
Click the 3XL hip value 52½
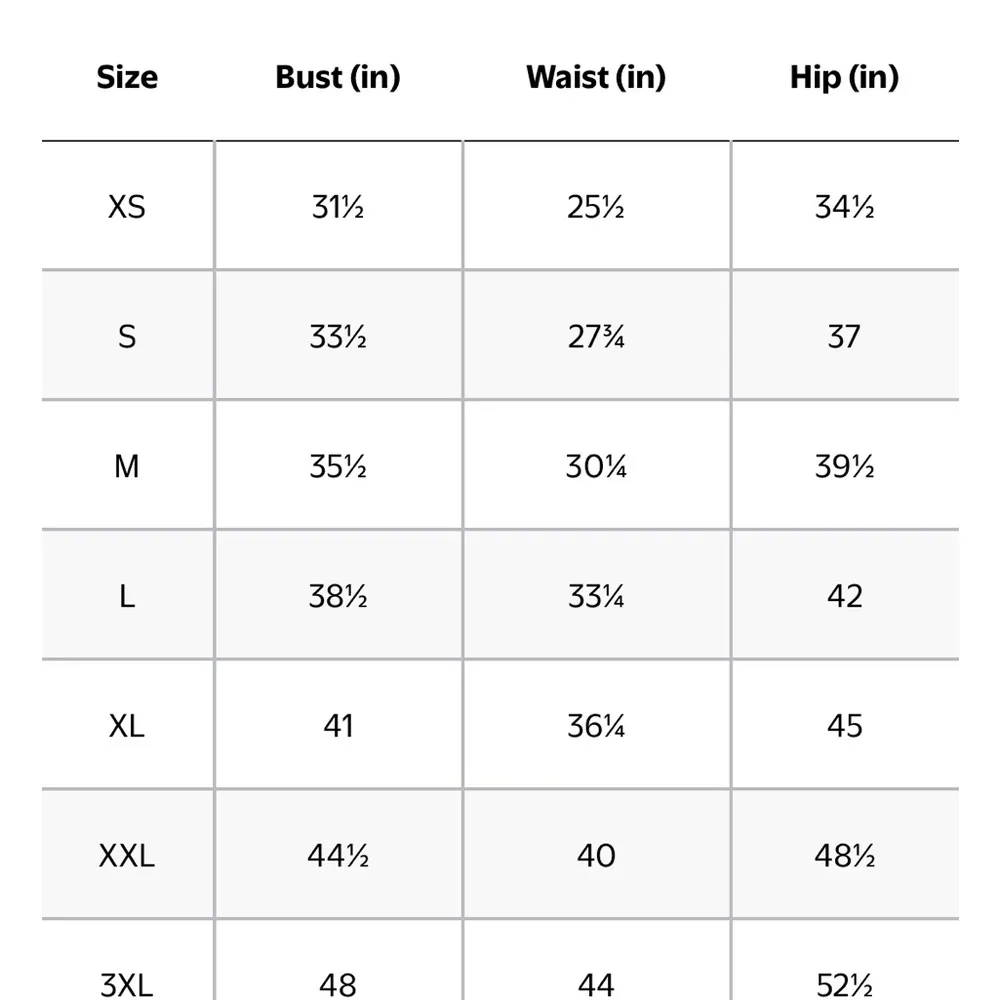tap(844, 984)
